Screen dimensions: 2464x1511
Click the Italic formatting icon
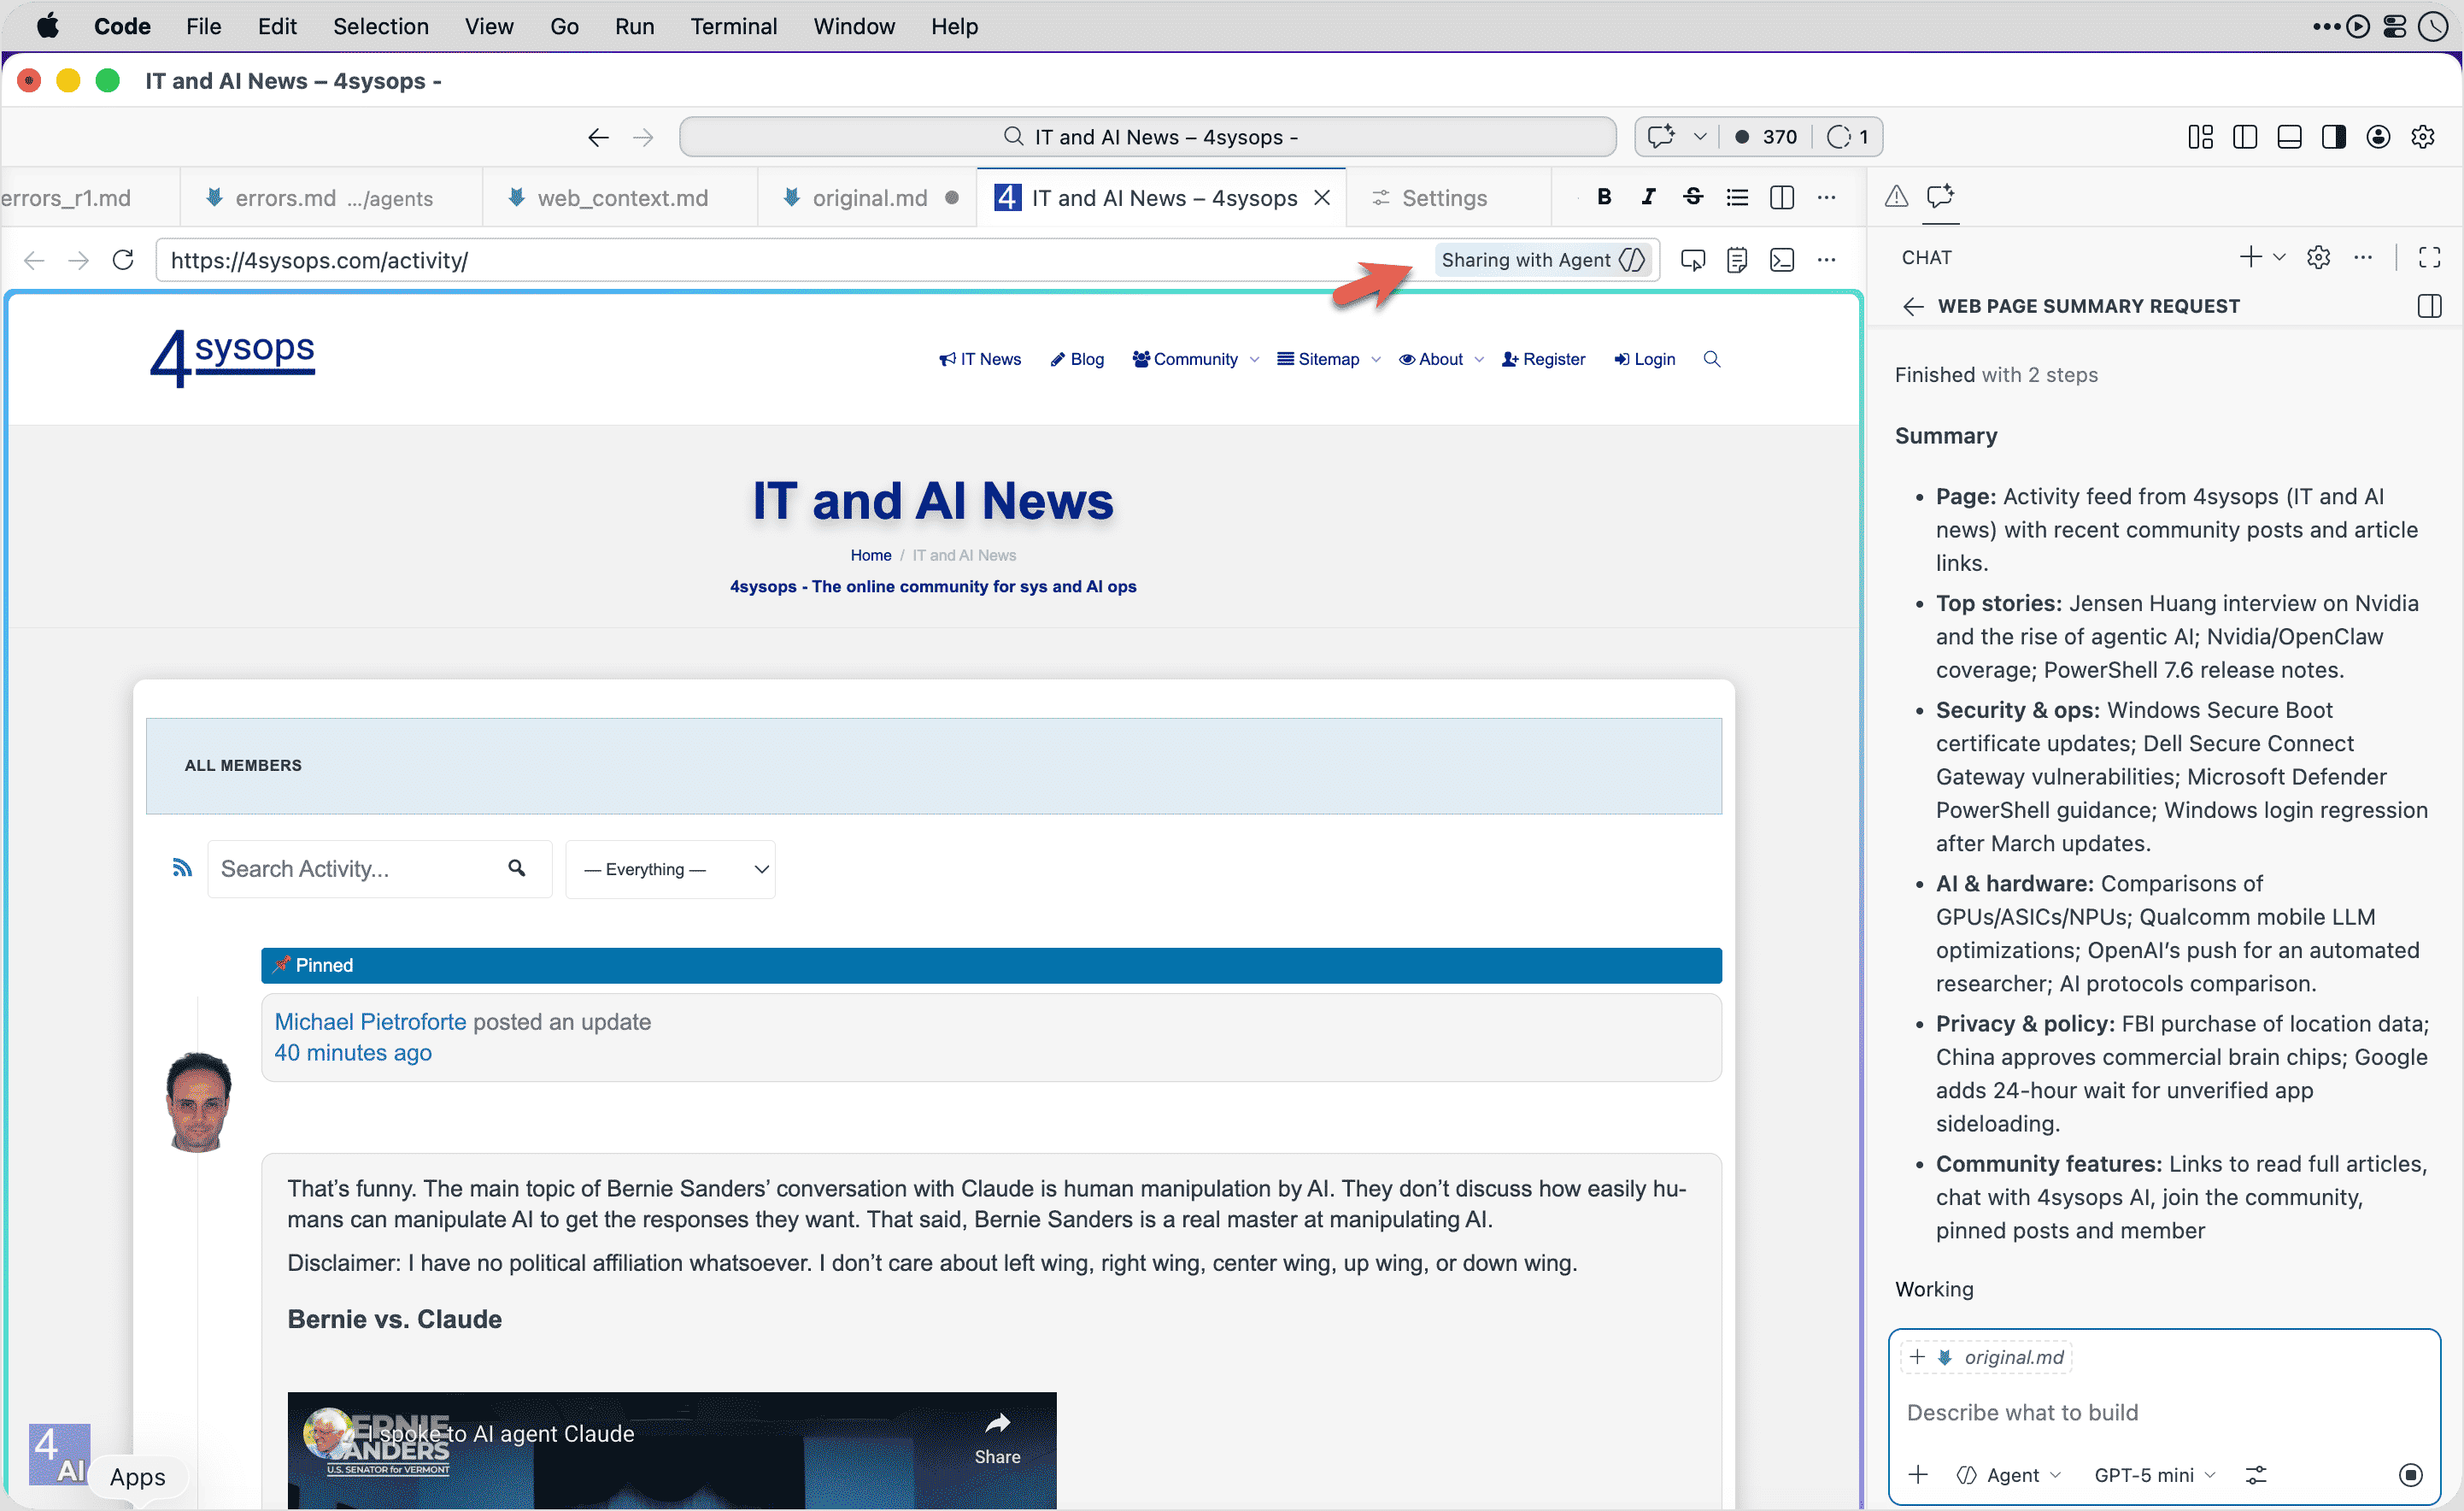coord(1648,197)
